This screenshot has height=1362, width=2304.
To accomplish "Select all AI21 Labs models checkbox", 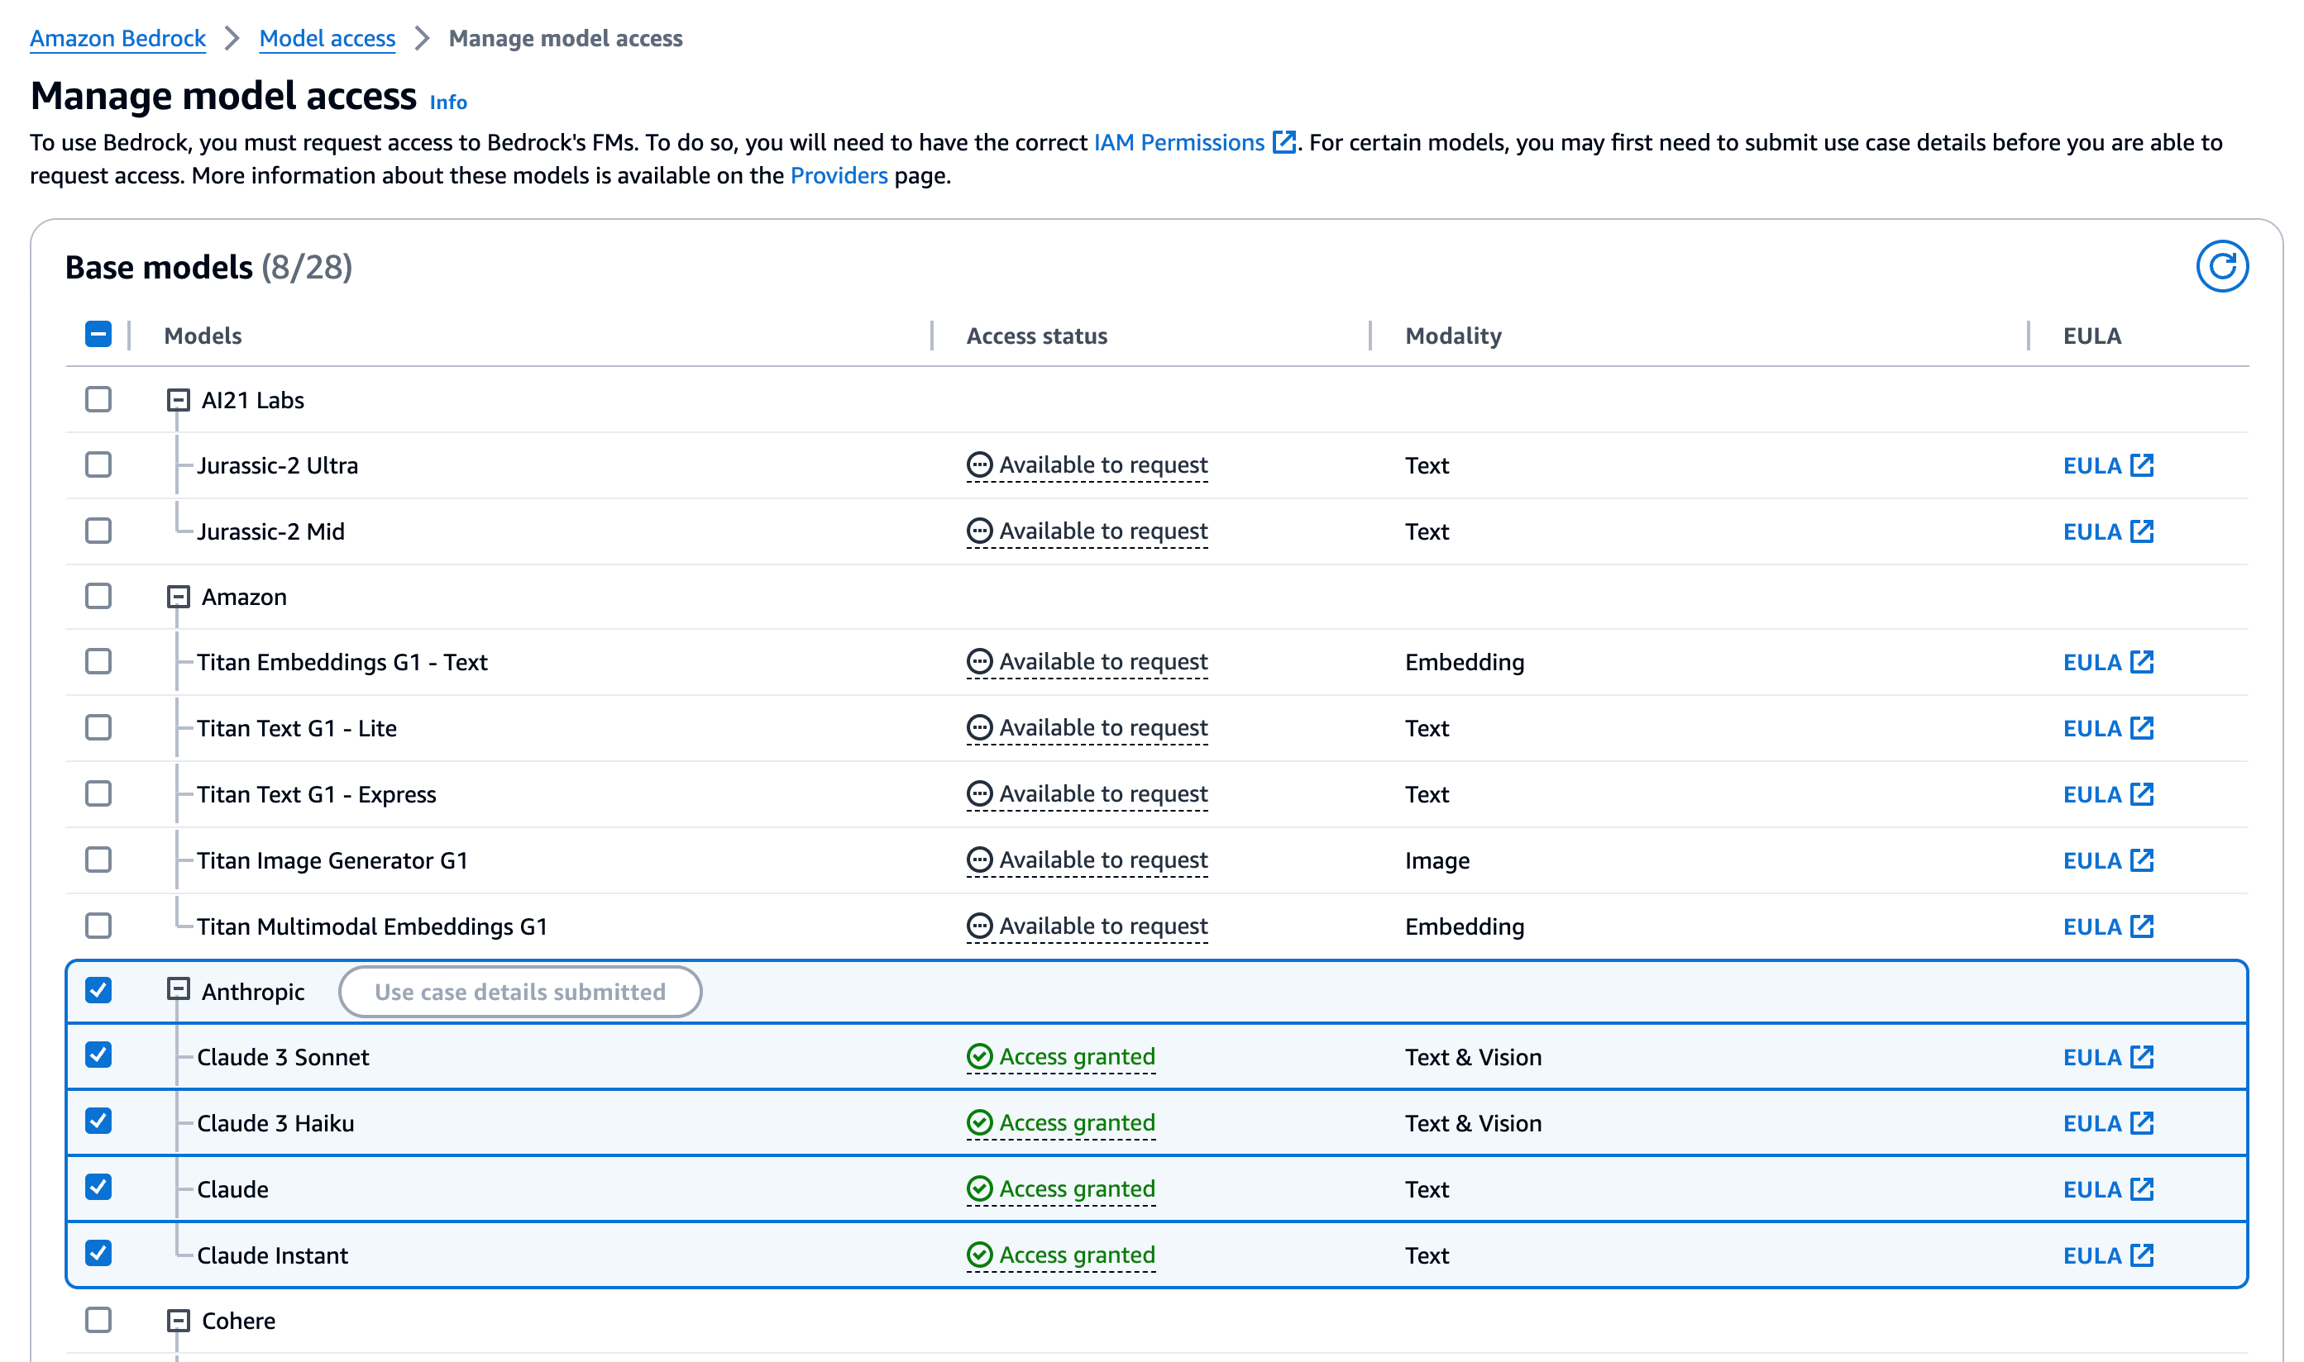I will point(98,399).
